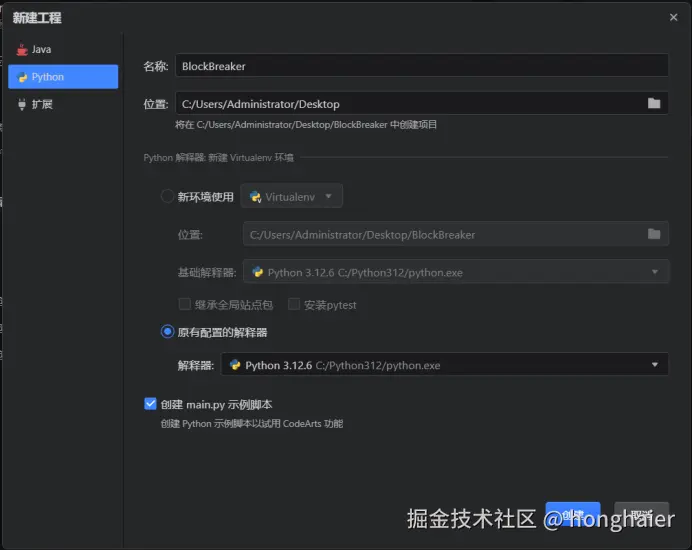Click the plug icon beside 扩展
Image resolution: width=692 pixels, height=550 pixels.
coord(22,105)
